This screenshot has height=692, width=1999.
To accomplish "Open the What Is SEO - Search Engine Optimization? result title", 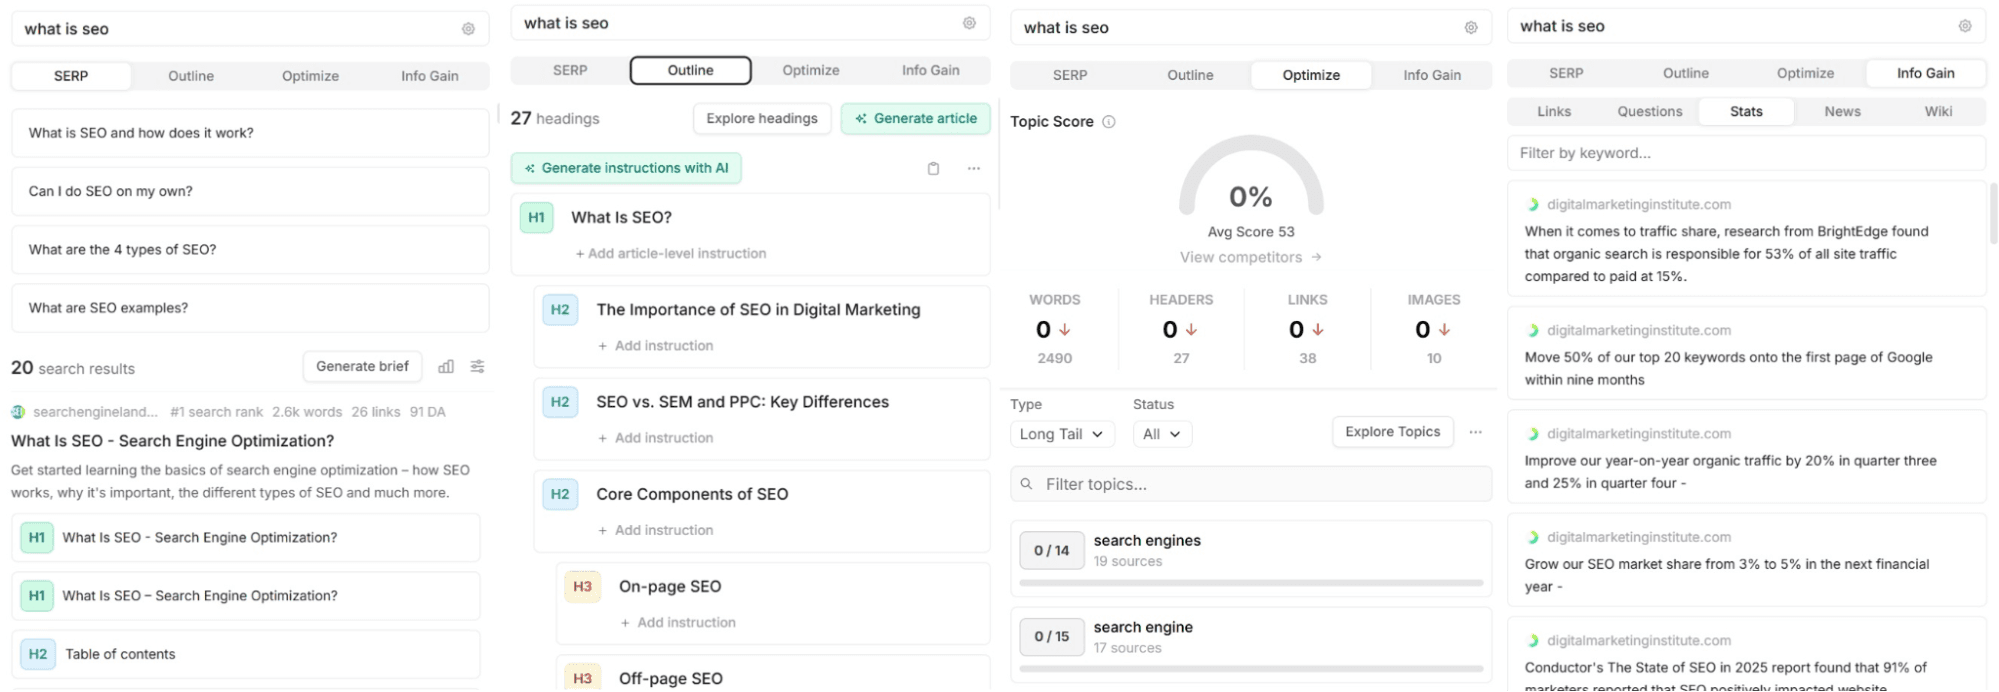I will tap(173, 441).
